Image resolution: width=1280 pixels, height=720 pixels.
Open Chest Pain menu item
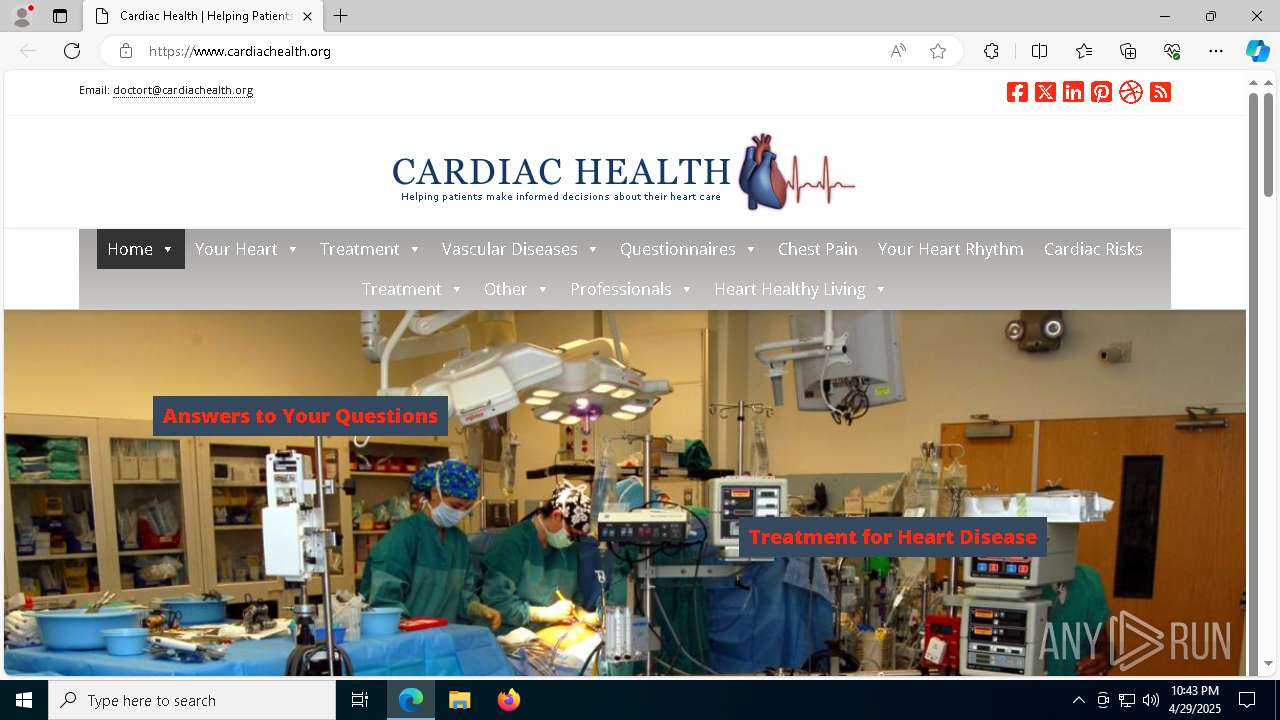(818, 249)
